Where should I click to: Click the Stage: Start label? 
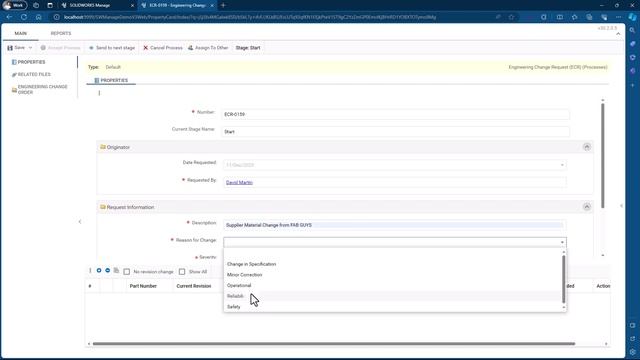pyautogui.click(x=248, y=48)
